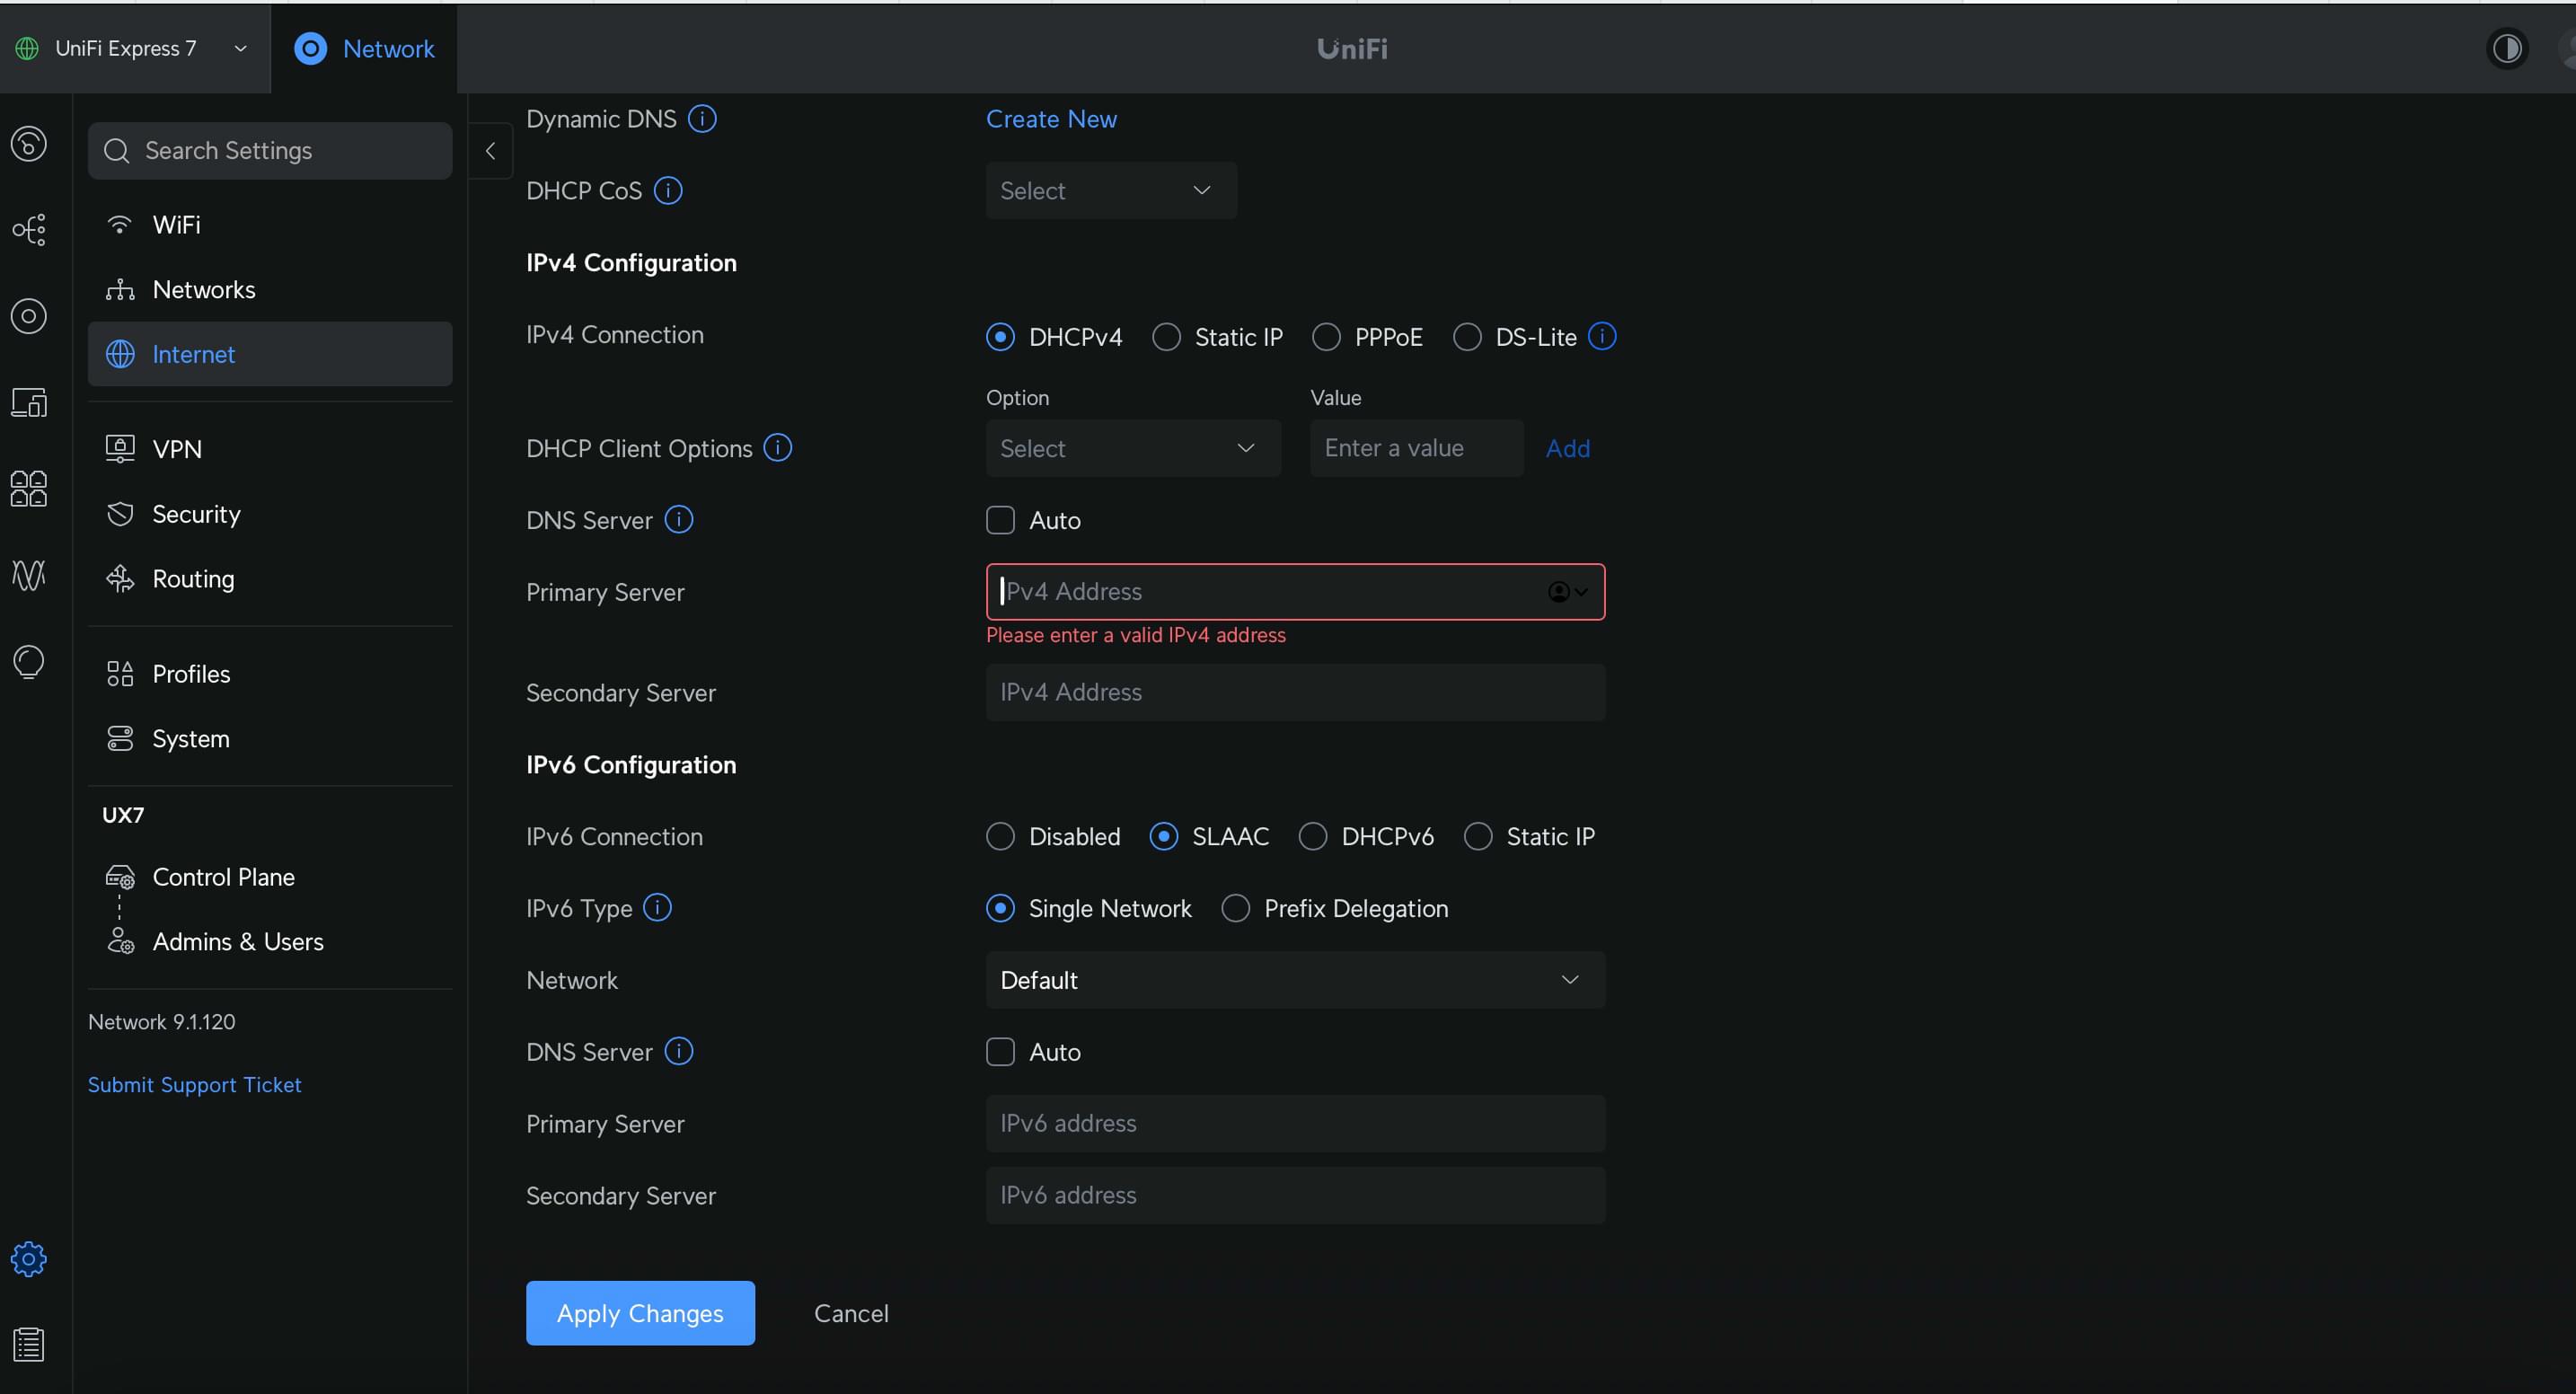This screenshot has width=2576, height=1394.
Task: Open the Security settings section
Action: pyautogui.click(x=270, y=514)
